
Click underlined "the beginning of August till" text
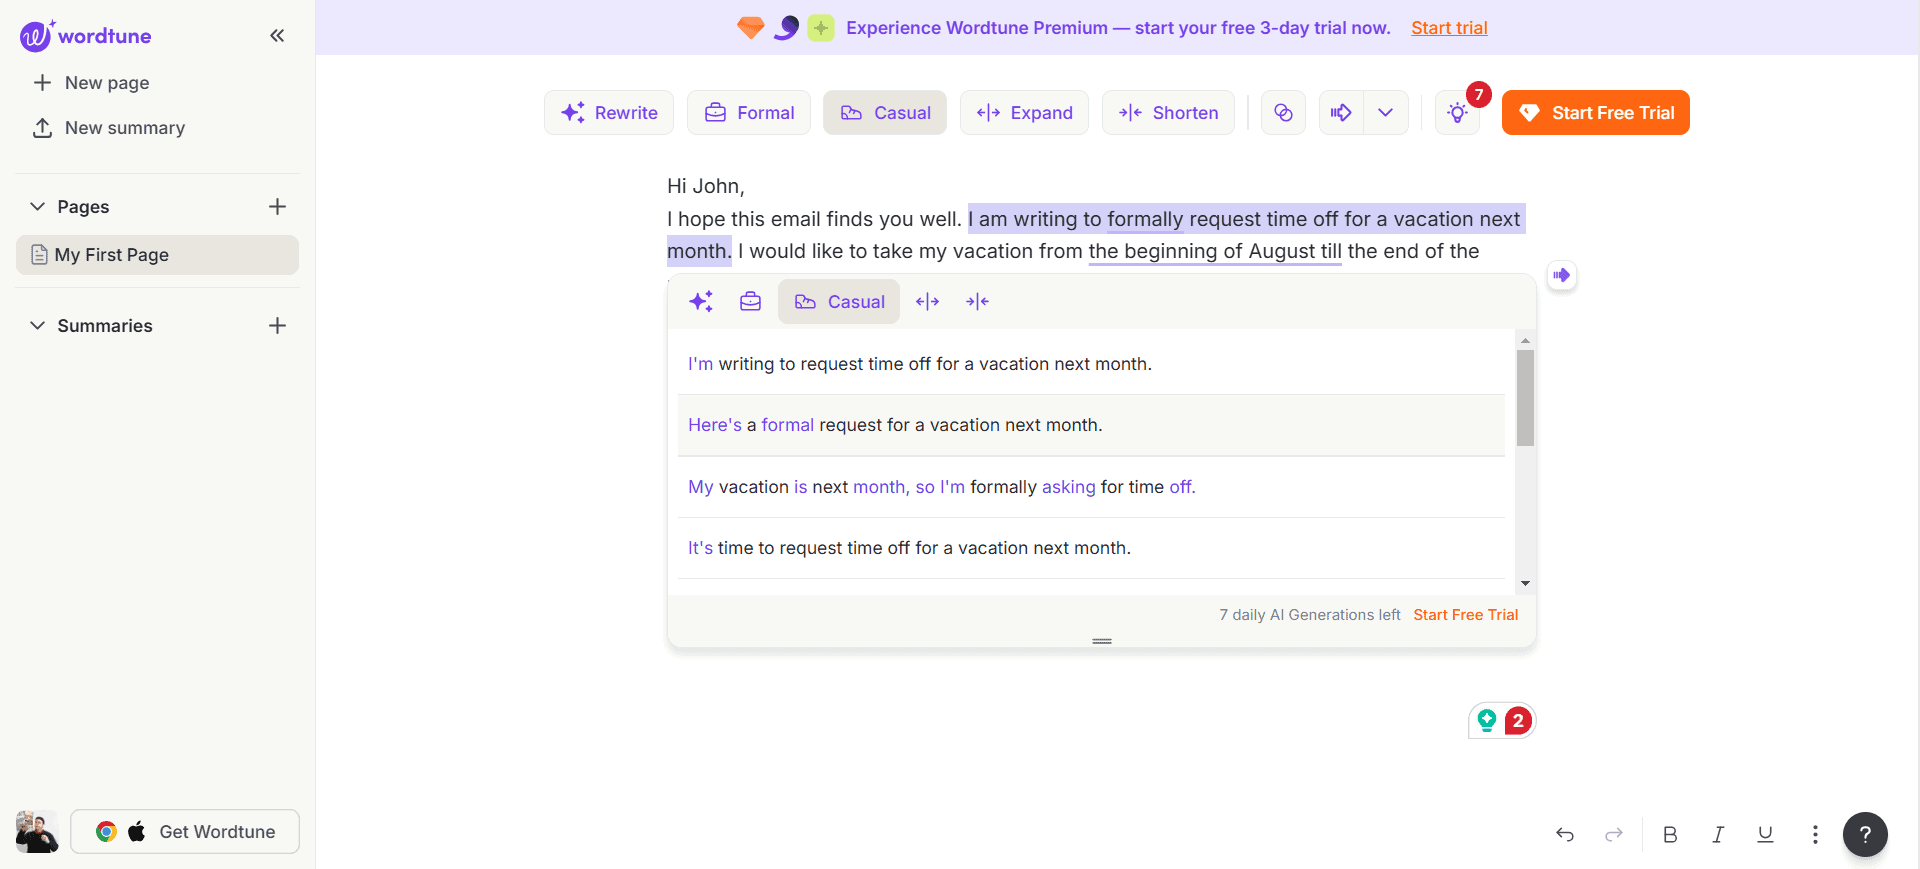1215,251
